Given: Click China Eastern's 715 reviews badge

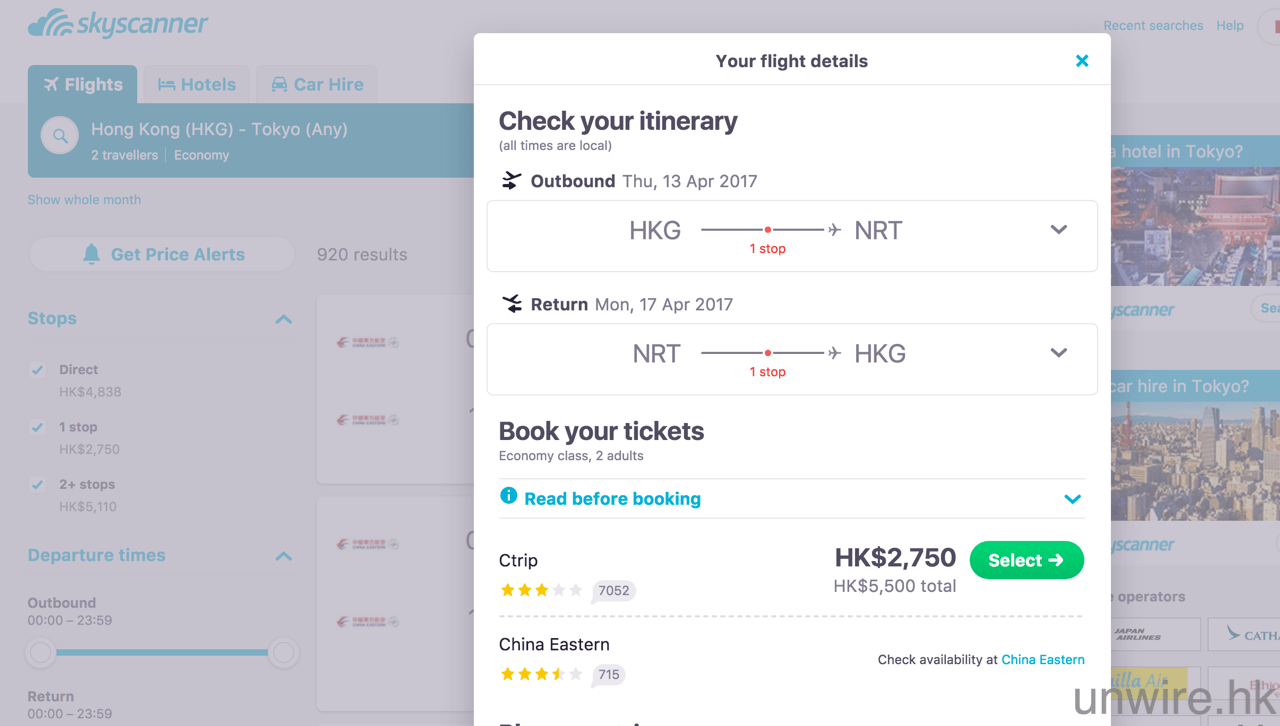Looking at the screenshot, I should [608, 674].
